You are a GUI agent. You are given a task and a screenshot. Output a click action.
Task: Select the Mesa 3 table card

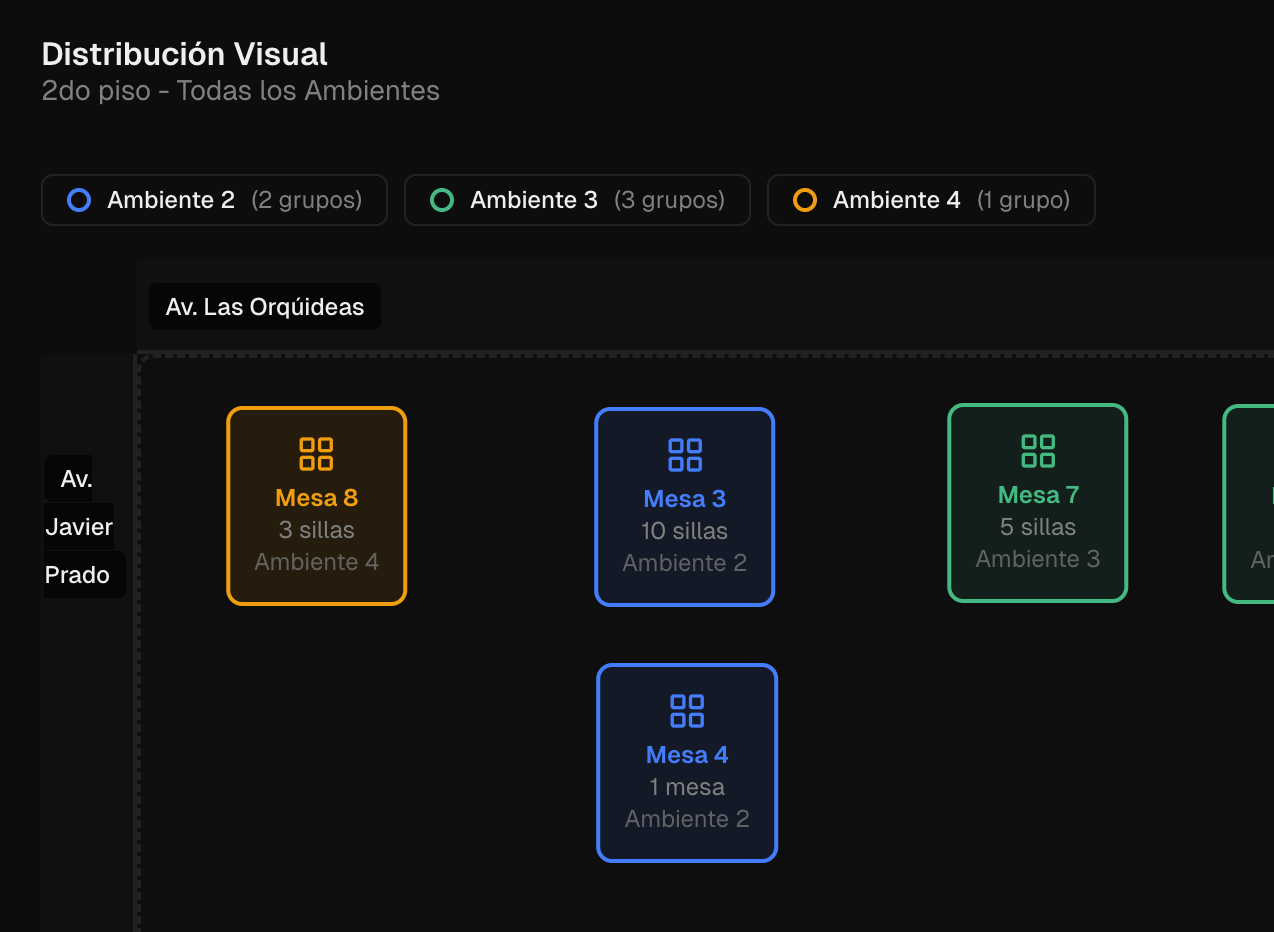pos(684,506)
